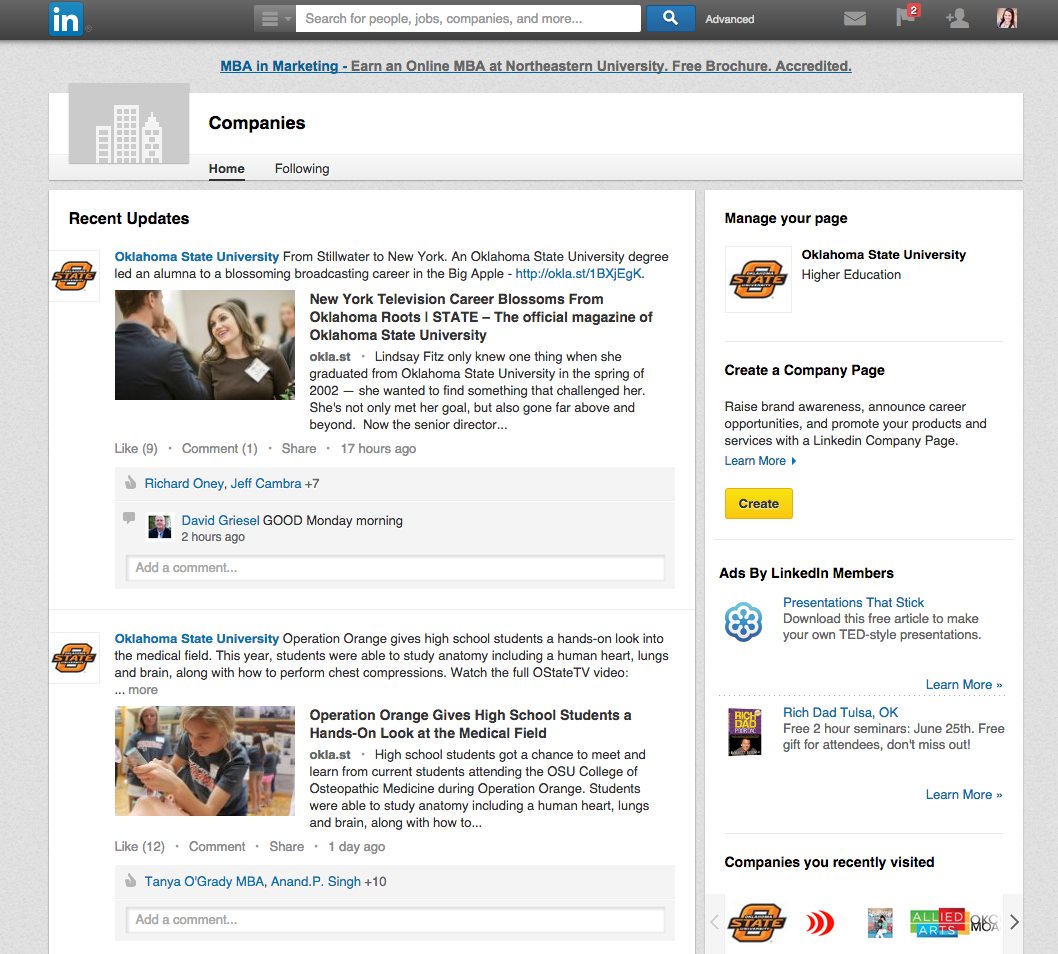The height and width of the screenshot is (954, 1058).
Task: Like the Operation Orange post
Action: [140, 847]
